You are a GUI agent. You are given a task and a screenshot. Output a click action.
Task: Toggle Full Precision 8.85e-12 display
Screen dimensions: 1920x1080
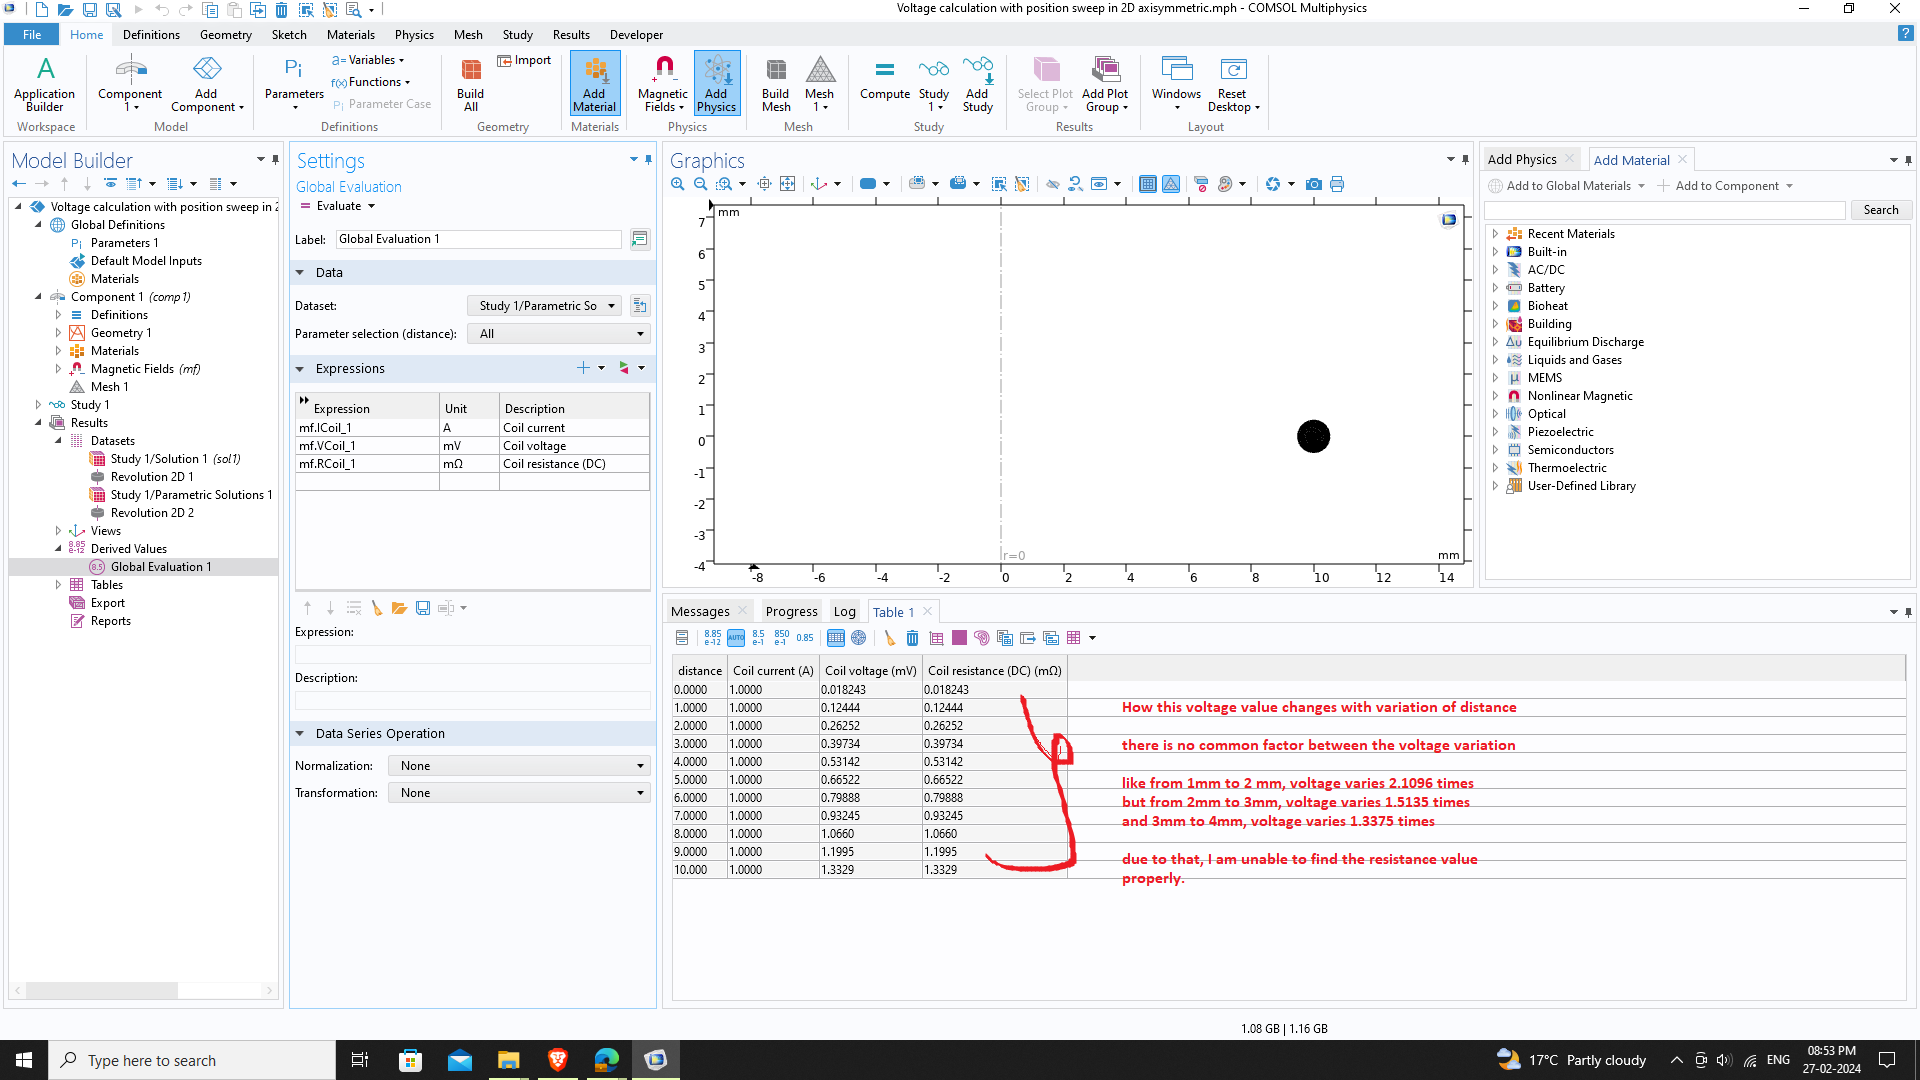(x=713, y=638)
